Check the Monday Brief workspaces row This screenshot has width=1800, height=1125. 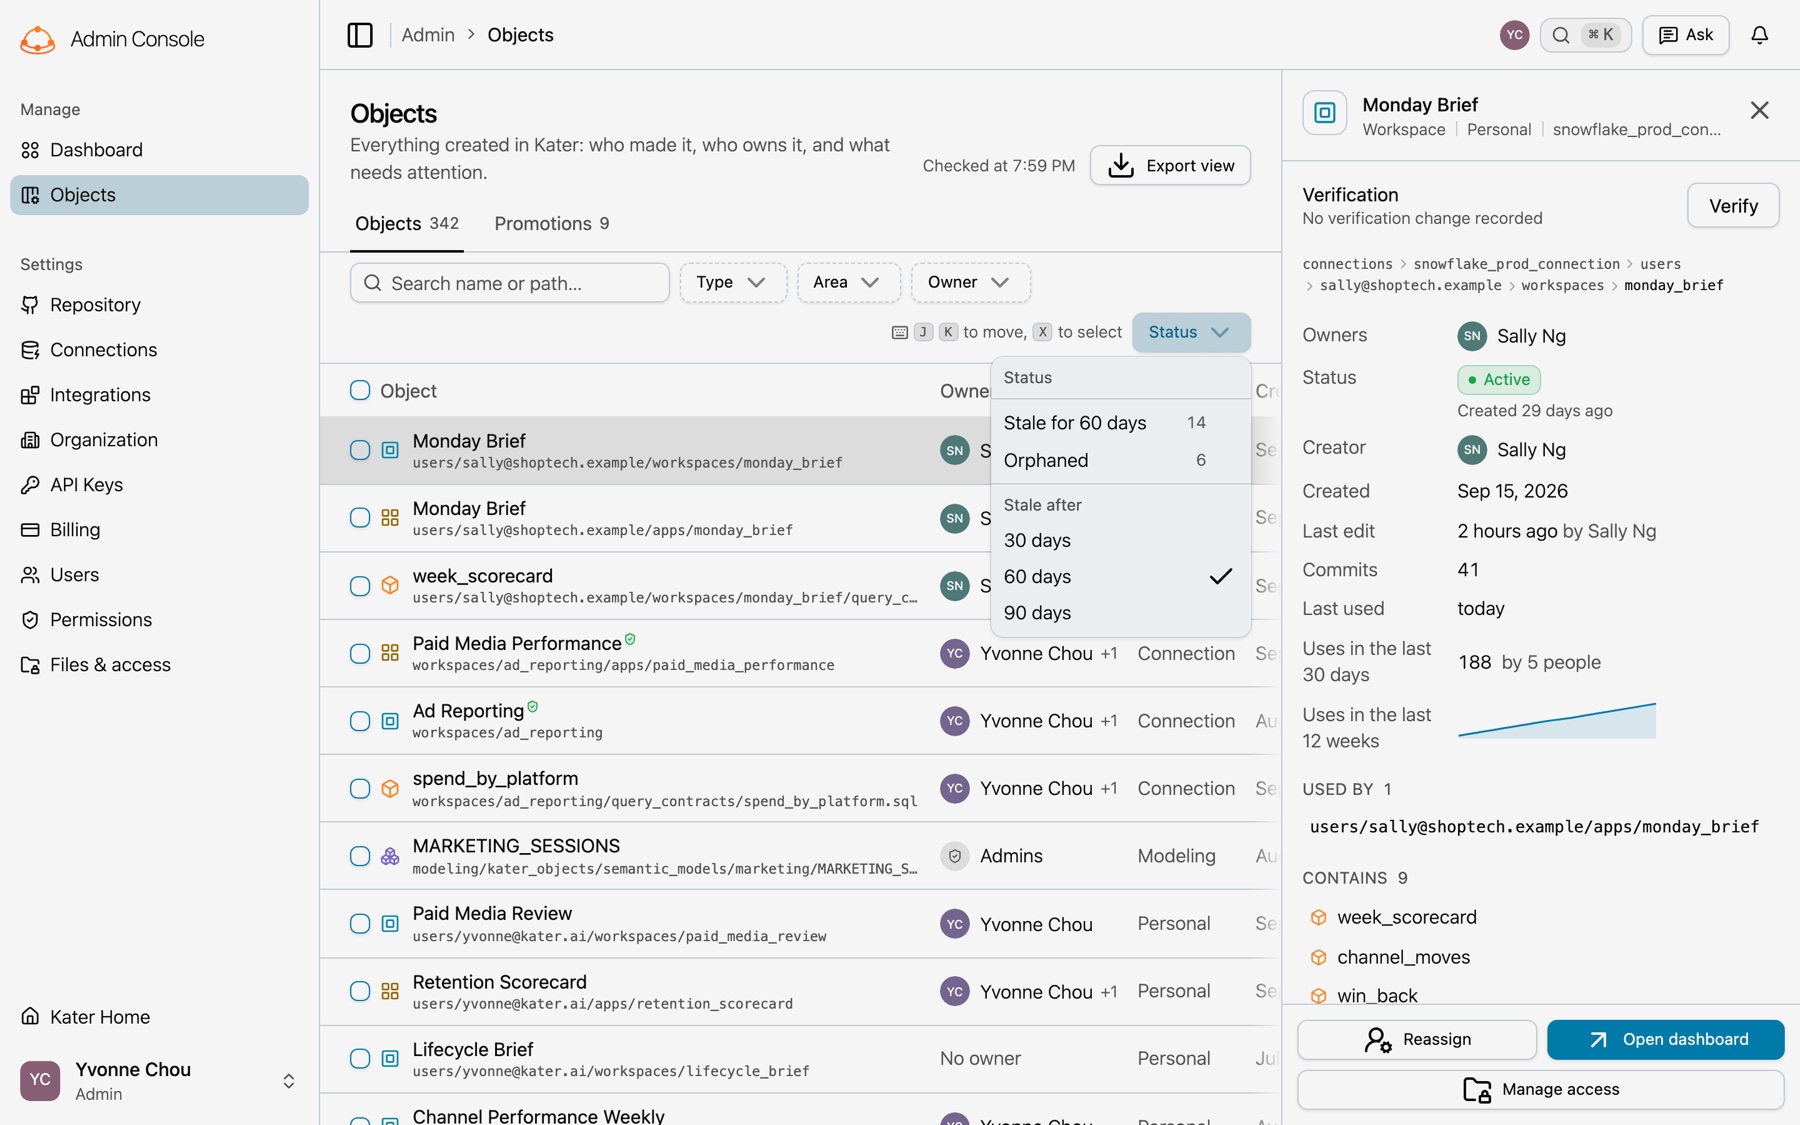[x=360, y=450]
